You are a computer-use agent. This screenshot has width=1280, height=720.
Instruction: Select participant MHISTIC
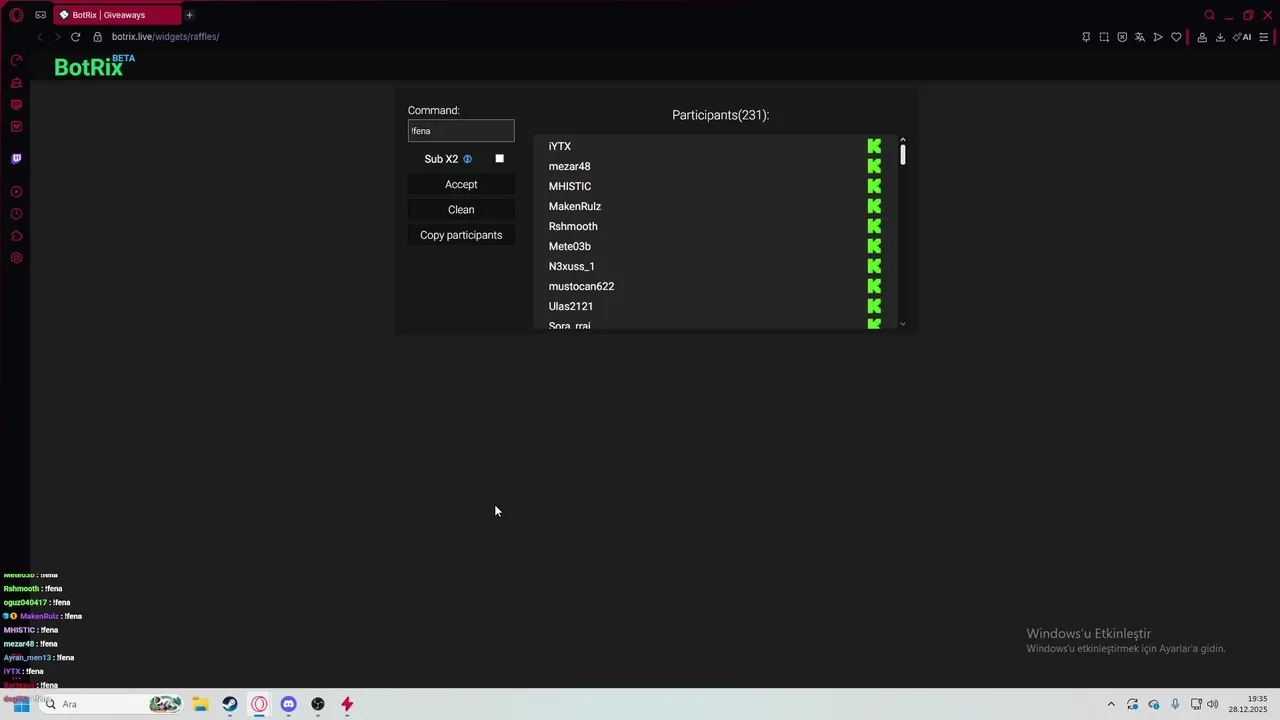point(570,186)
